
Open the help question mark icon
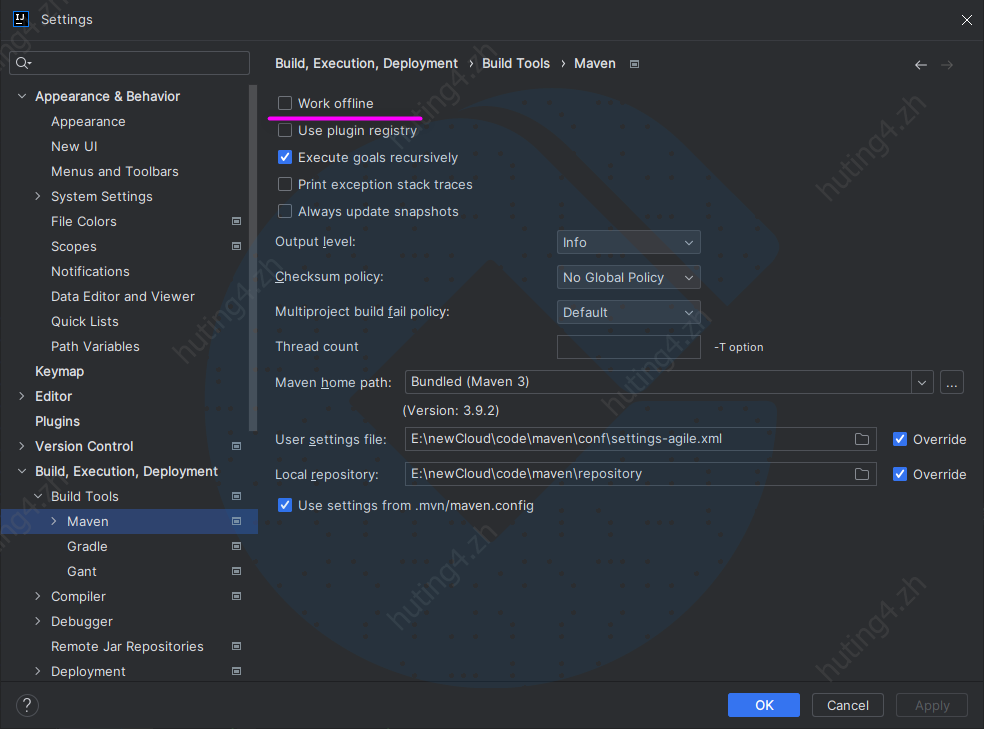click(x=27, y=705)
